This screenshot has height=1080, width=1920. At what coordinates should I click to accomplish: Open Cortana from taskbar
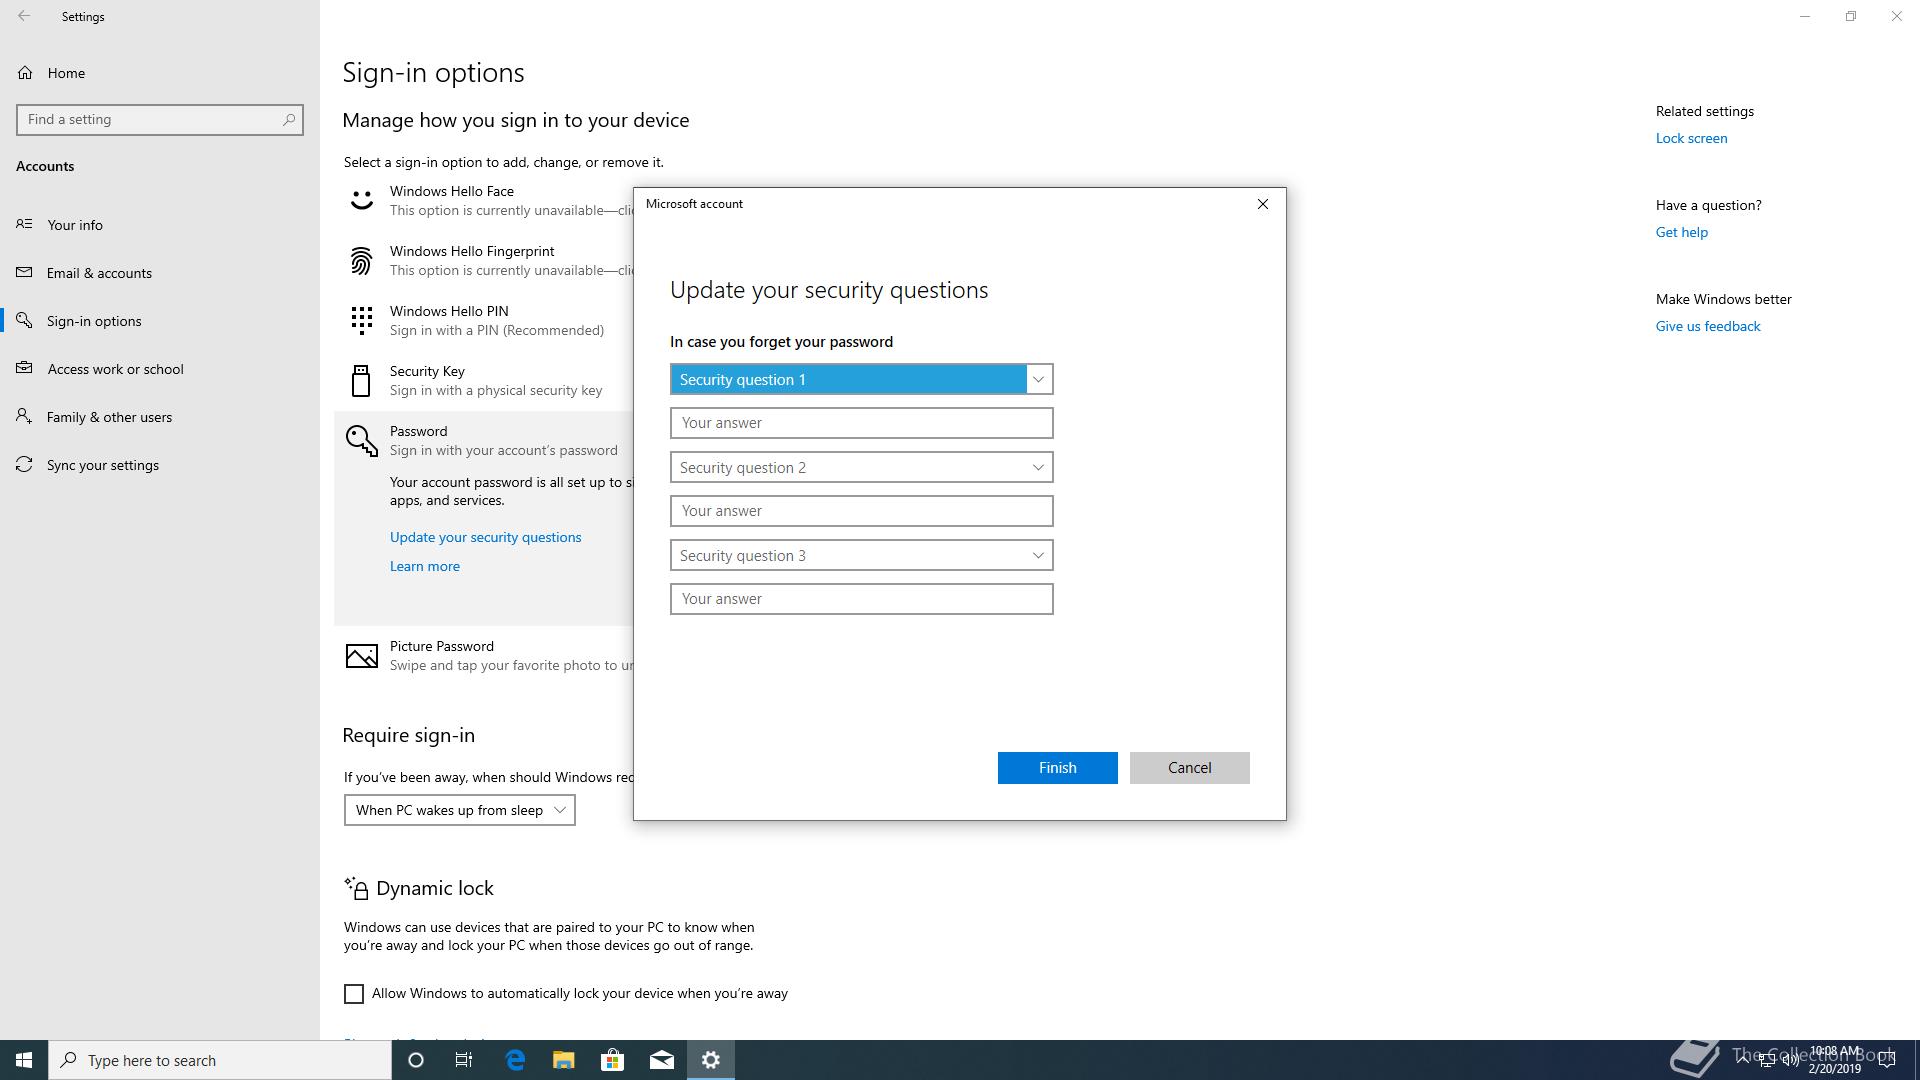[416, 1060]
